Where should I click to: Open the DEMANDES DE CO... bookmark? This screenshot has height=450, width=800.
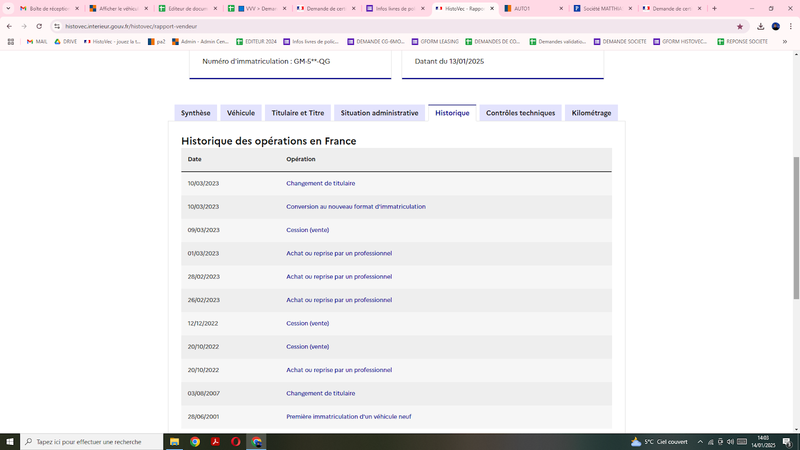click(x=492, y=41)
